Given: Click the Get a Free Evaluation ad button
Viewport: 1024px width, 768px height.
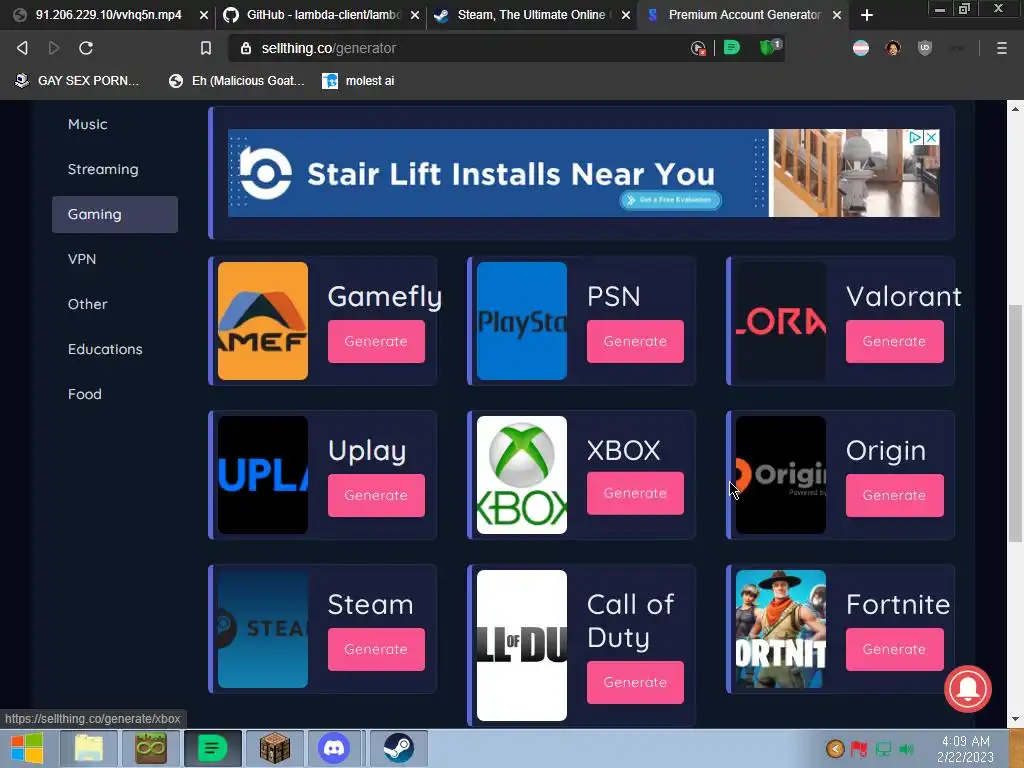Looking at the screenshot, I should (x=670, y=200).
